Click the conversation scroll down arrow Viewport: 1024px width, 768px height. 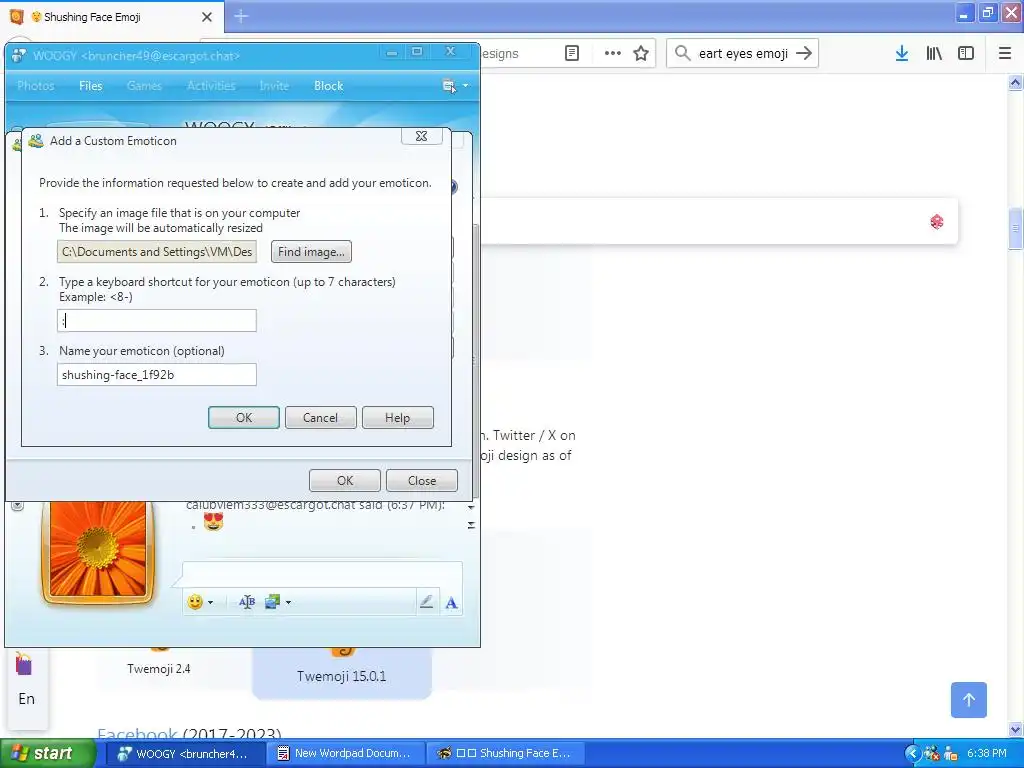(472, 507)
